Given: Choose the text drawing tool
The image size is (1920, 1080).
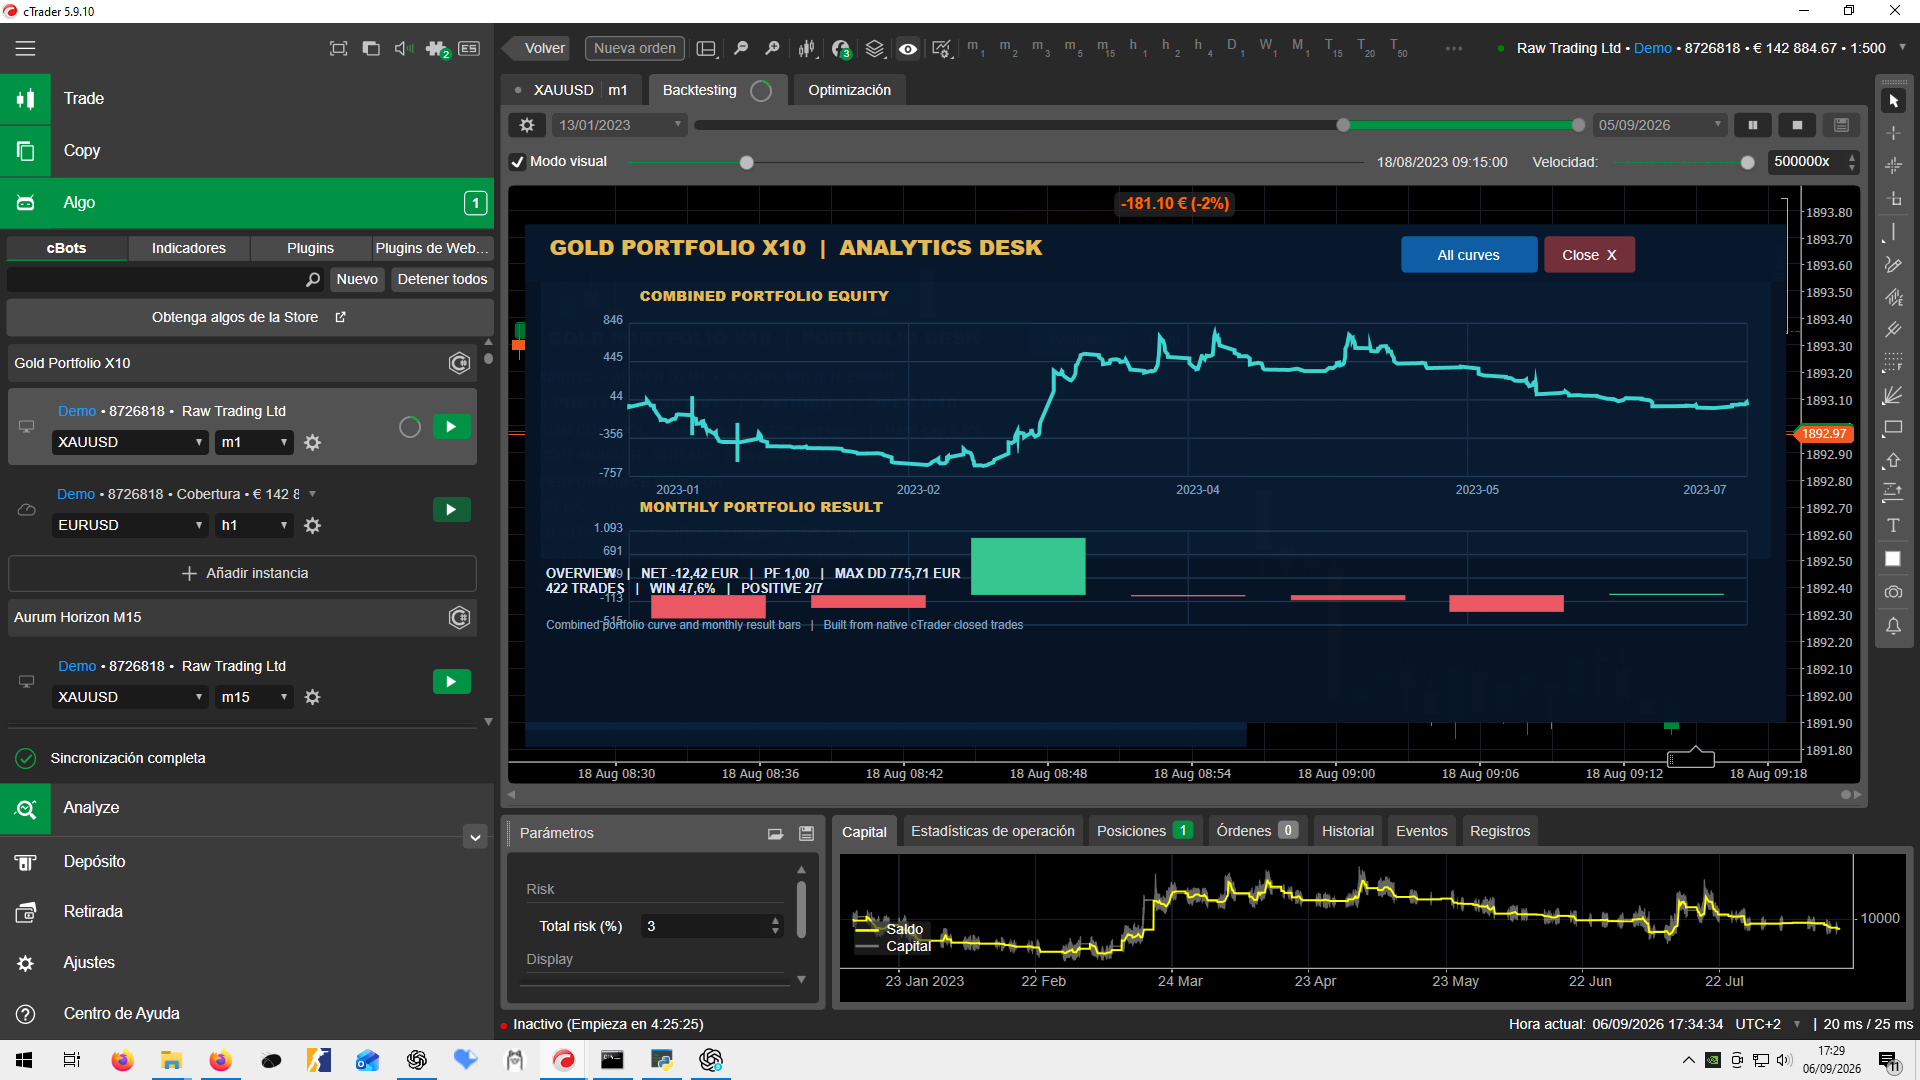Looking at the screenshot, I should pyautogui.click(x=1893, y=526).
